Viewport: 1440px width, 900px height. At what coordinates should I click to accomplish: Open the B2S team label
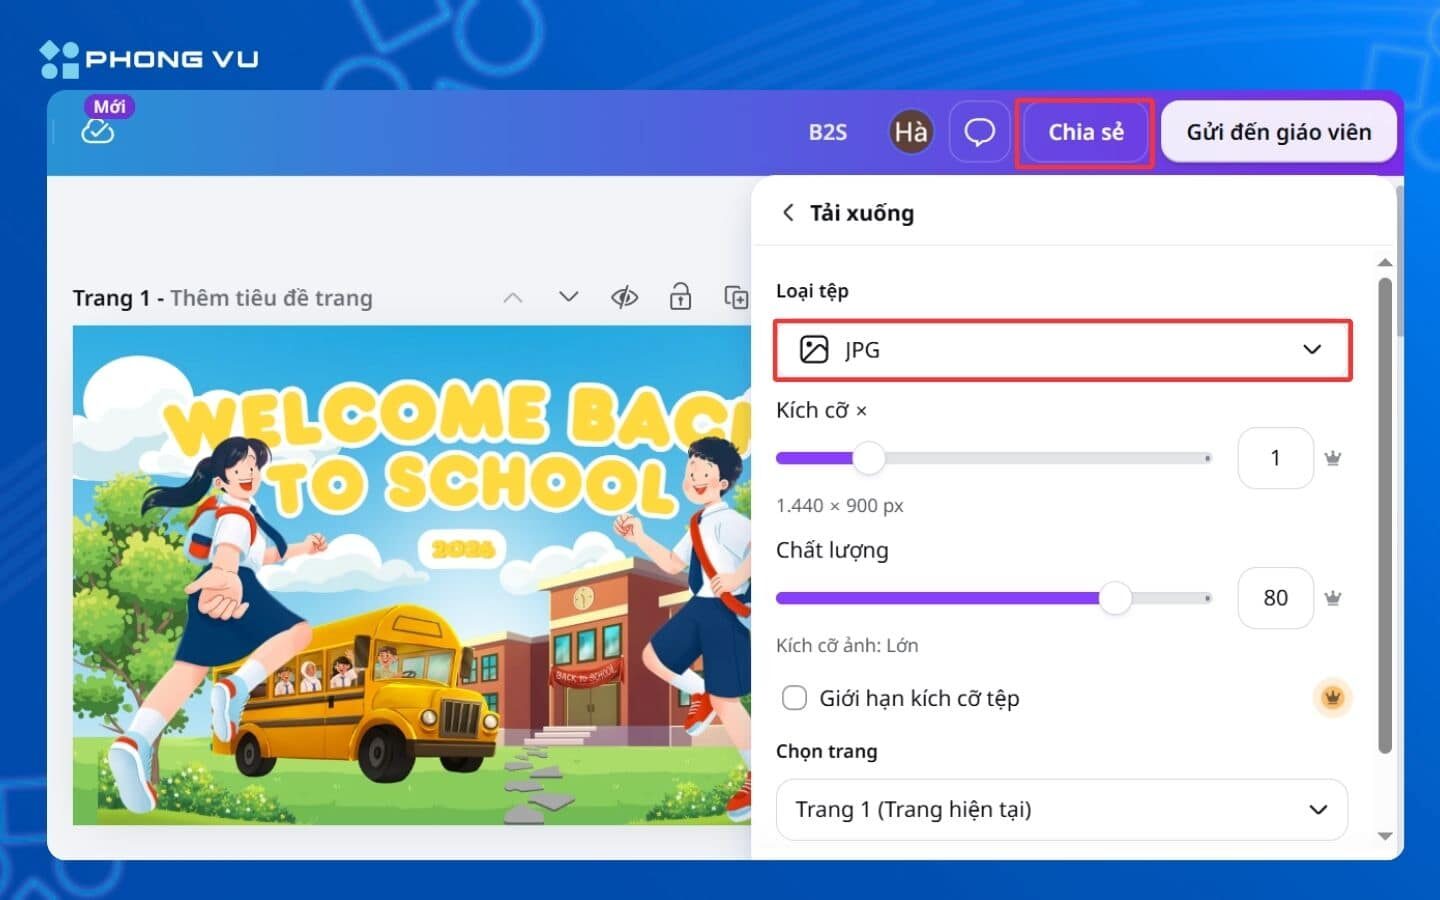tap(827, 132)
